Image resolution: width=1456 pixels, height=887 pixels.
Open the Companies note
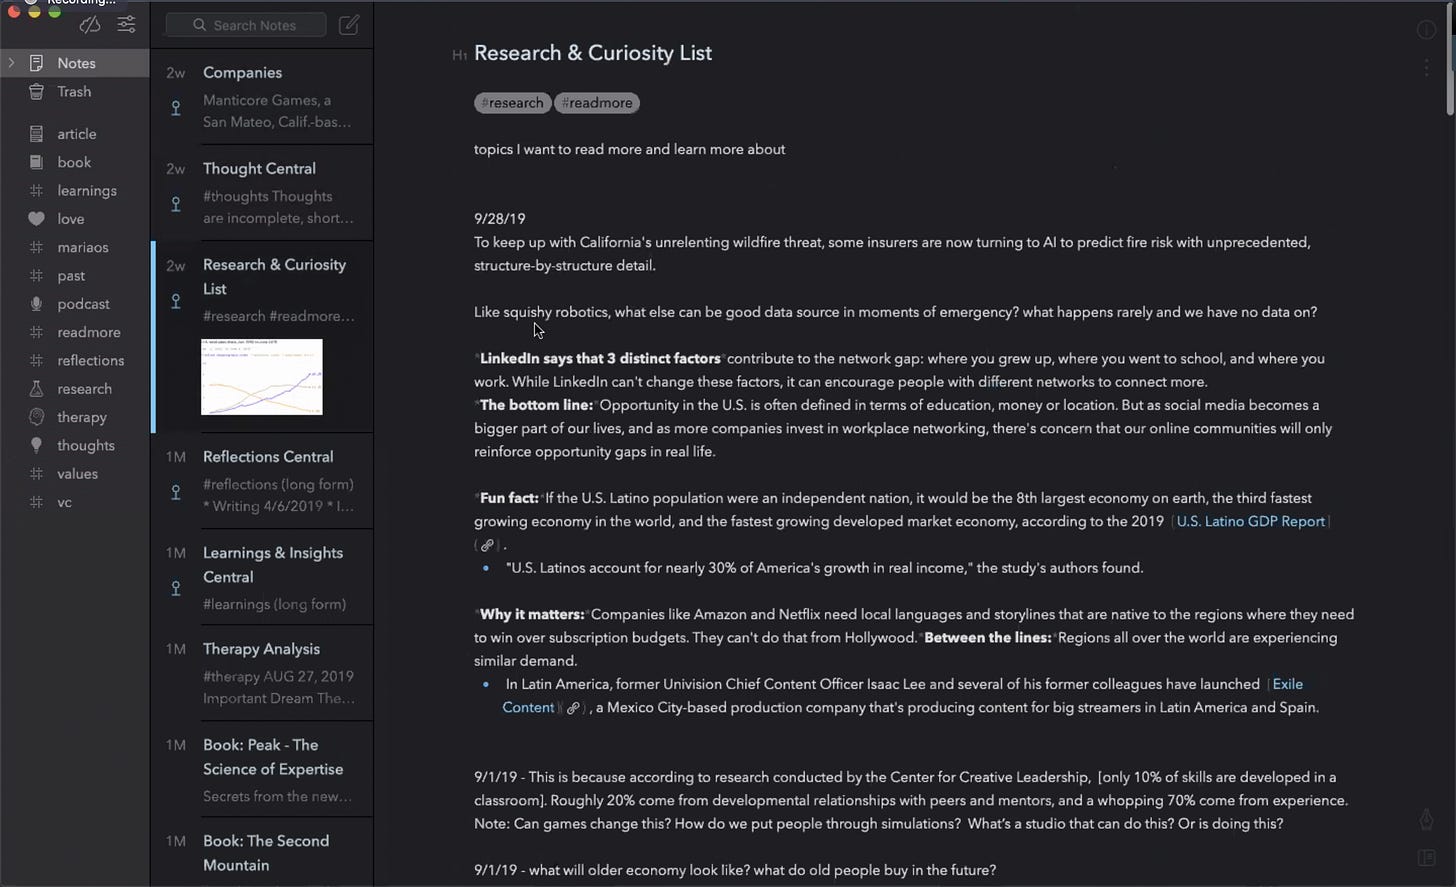coord(262,96)
